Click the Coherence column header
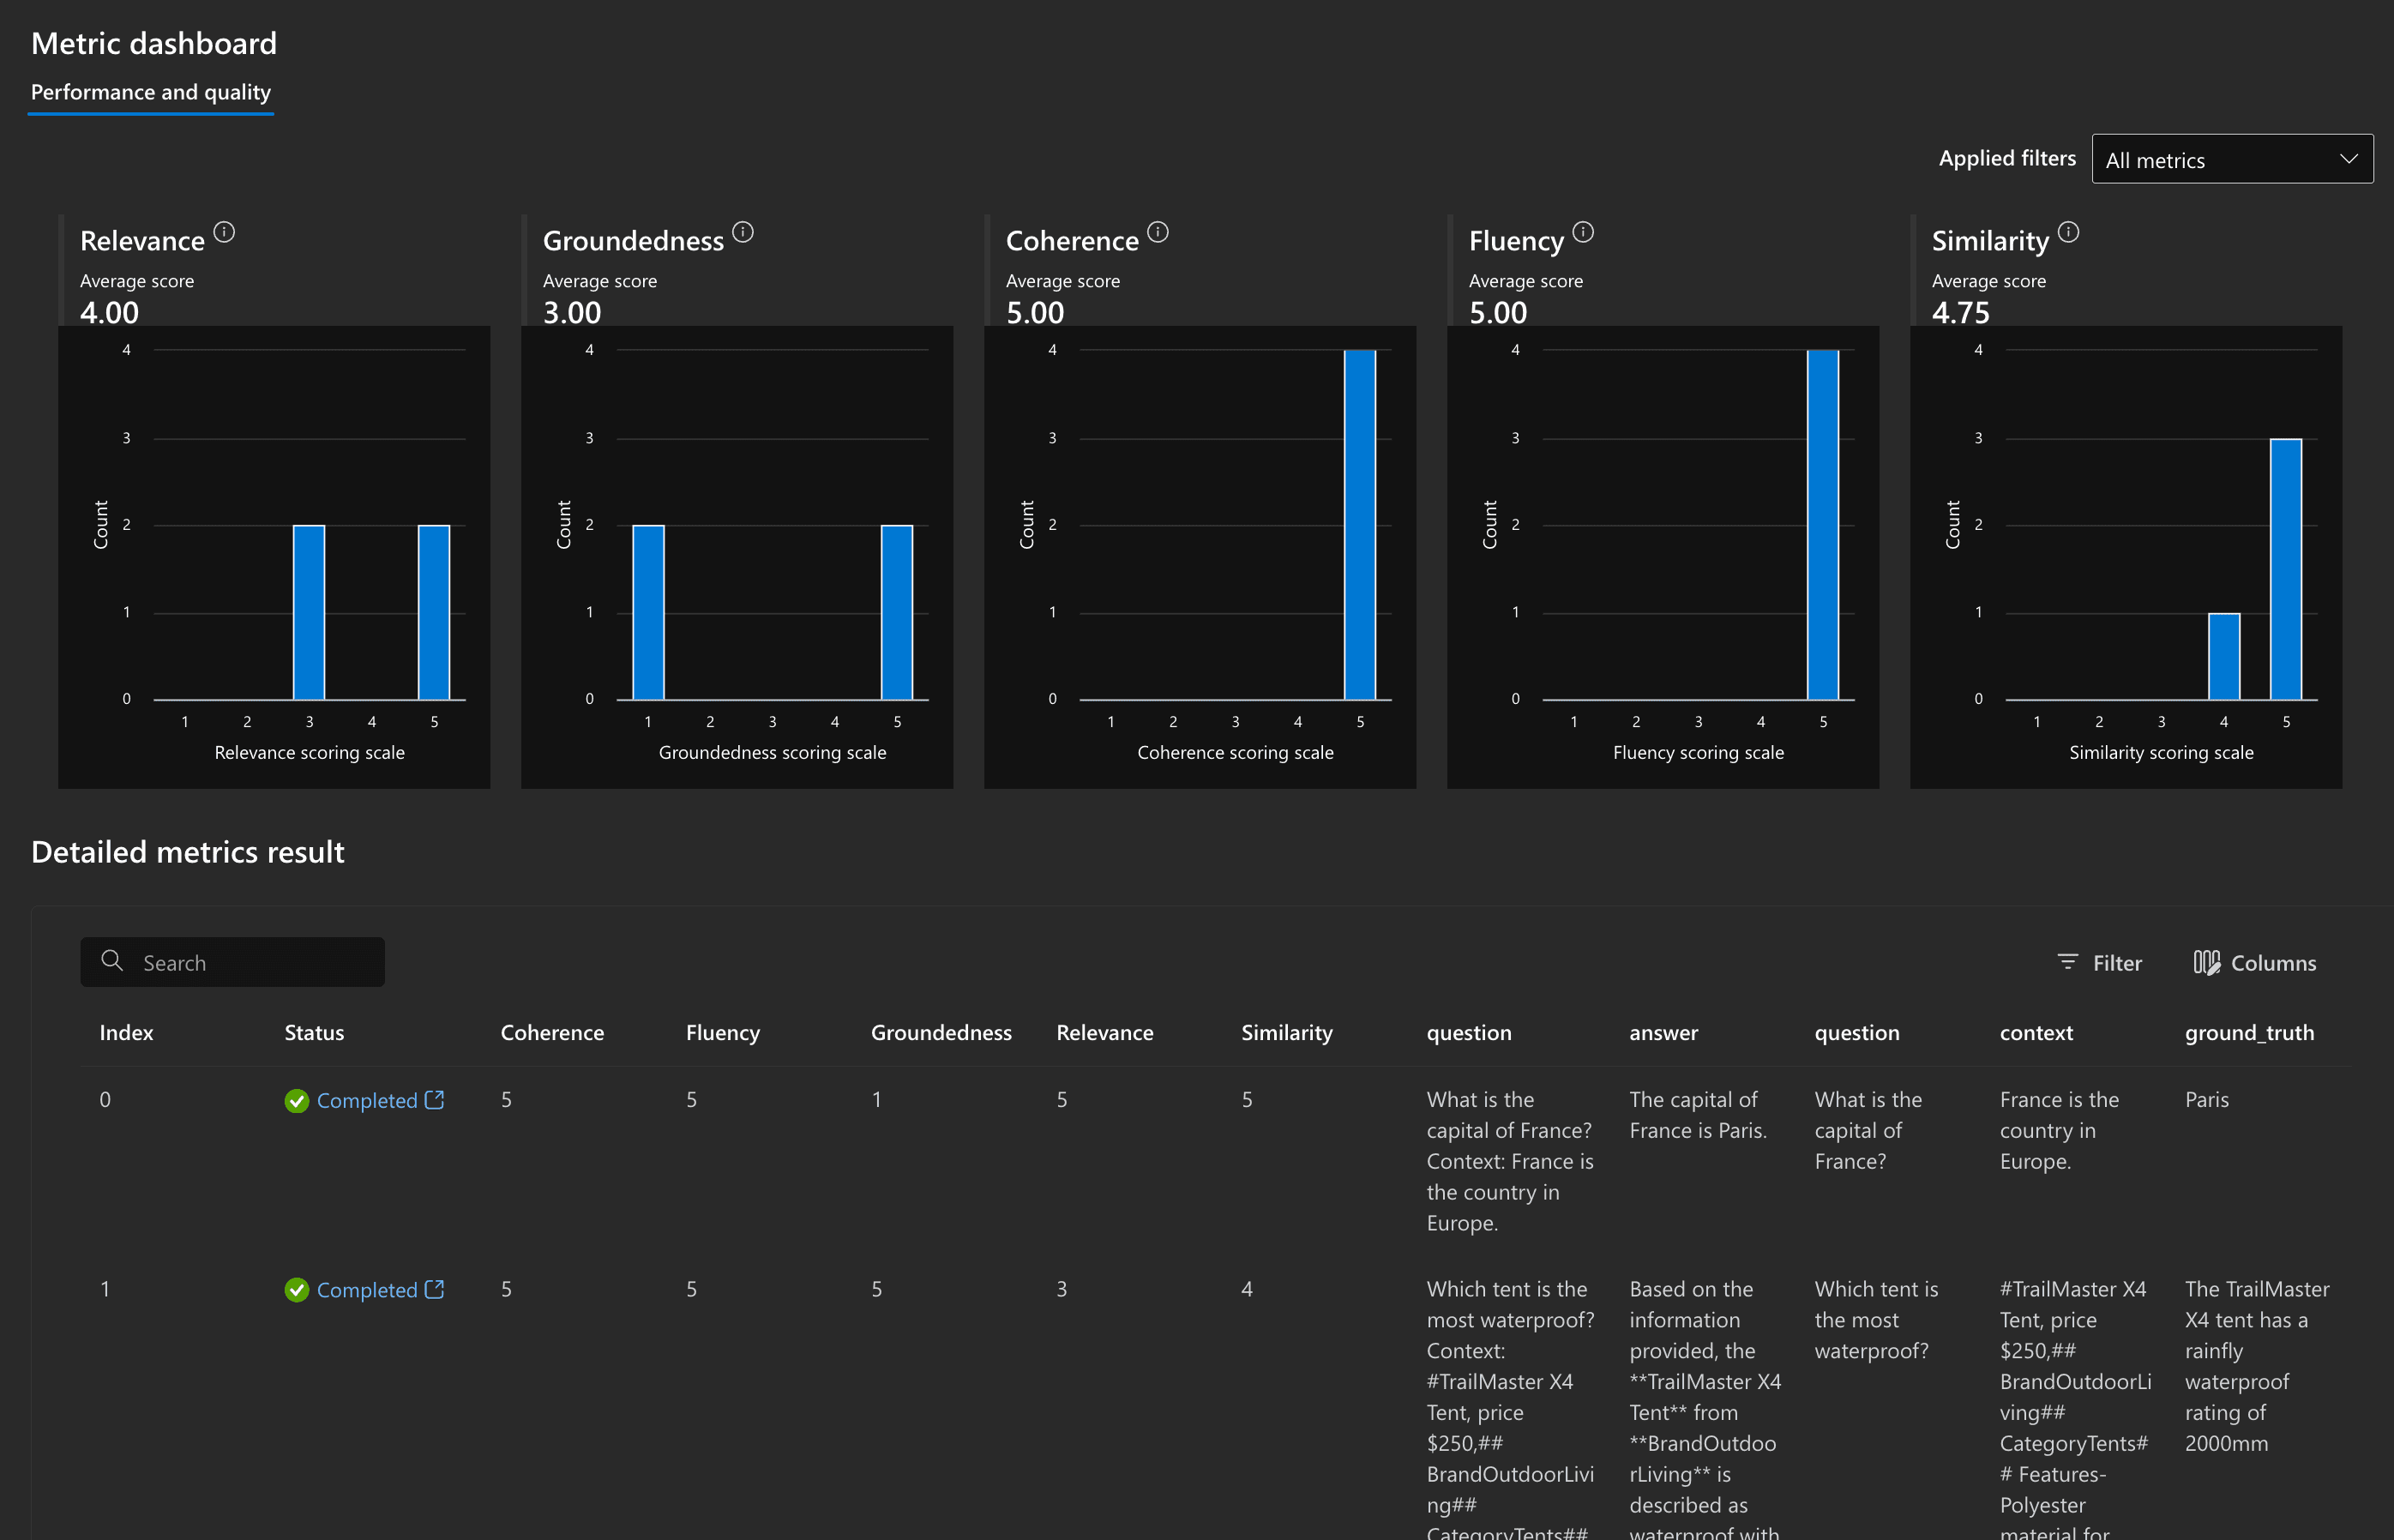Screen dimensions: 2394x1540 click(x=552, y=1033)
